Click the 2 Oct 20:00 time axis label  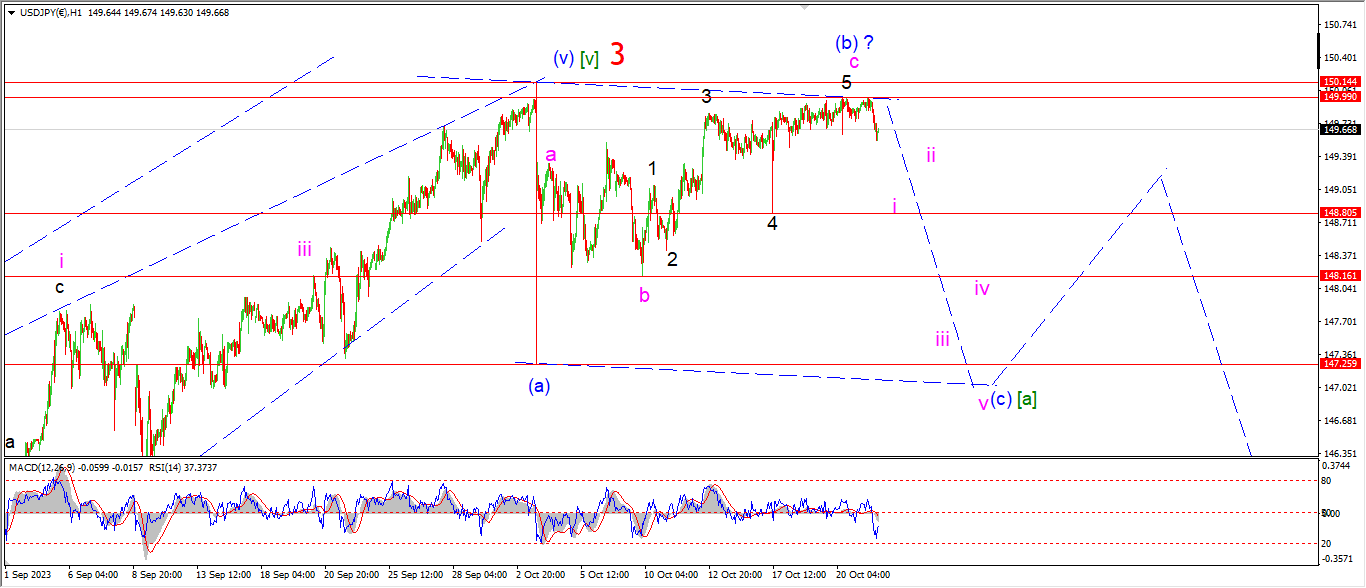(542, 575)
